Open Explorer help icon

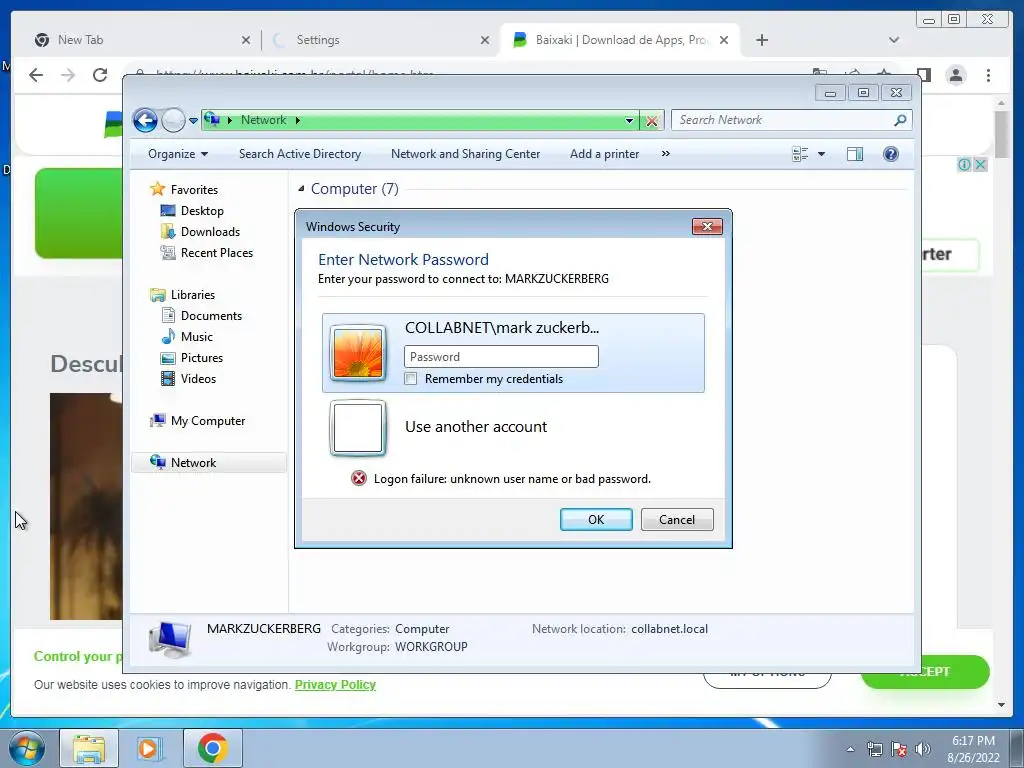[x=891, y=154]
